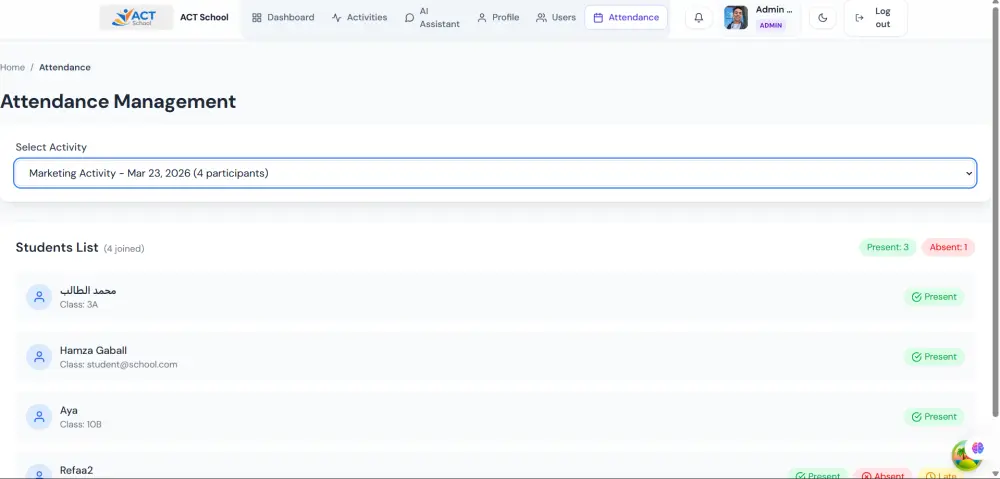Open the Dashboard nav item
Image resolution: width=1000 pixels, height=479 pixels.
(283, 18)
